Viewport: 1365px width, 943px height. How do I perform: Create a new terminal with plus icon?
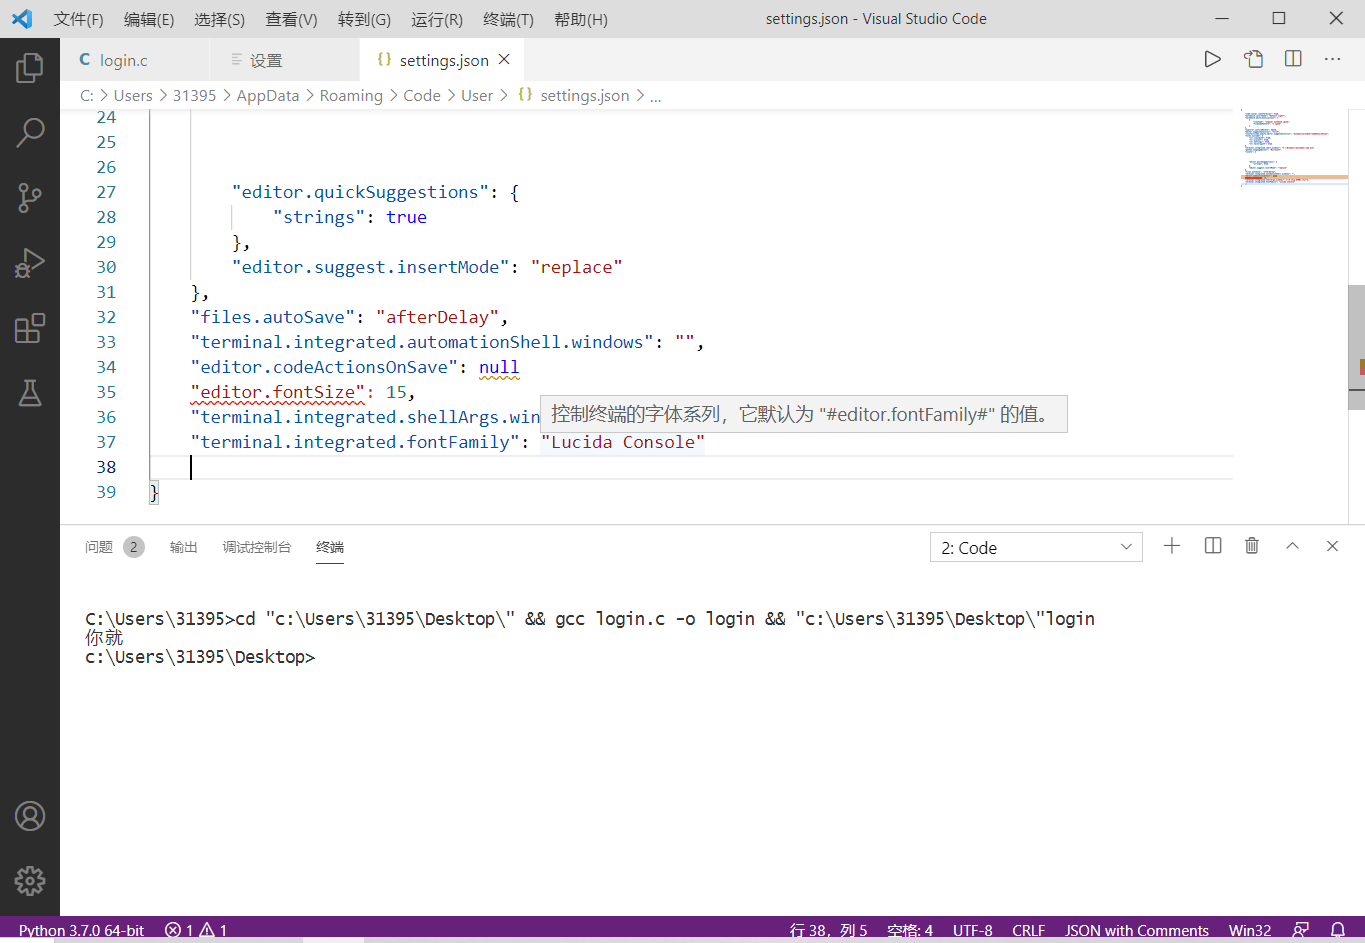tap(1172, 546)
